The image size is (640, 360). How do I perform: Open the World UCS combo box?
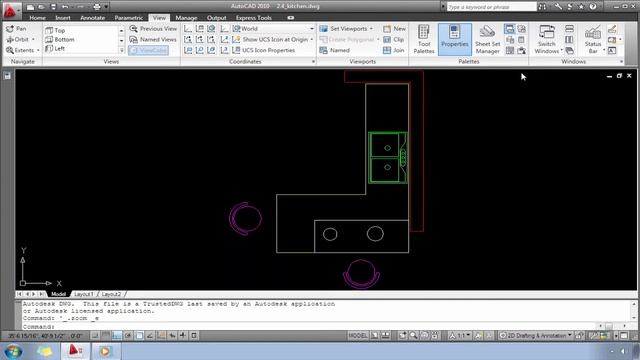click(273, 29)
